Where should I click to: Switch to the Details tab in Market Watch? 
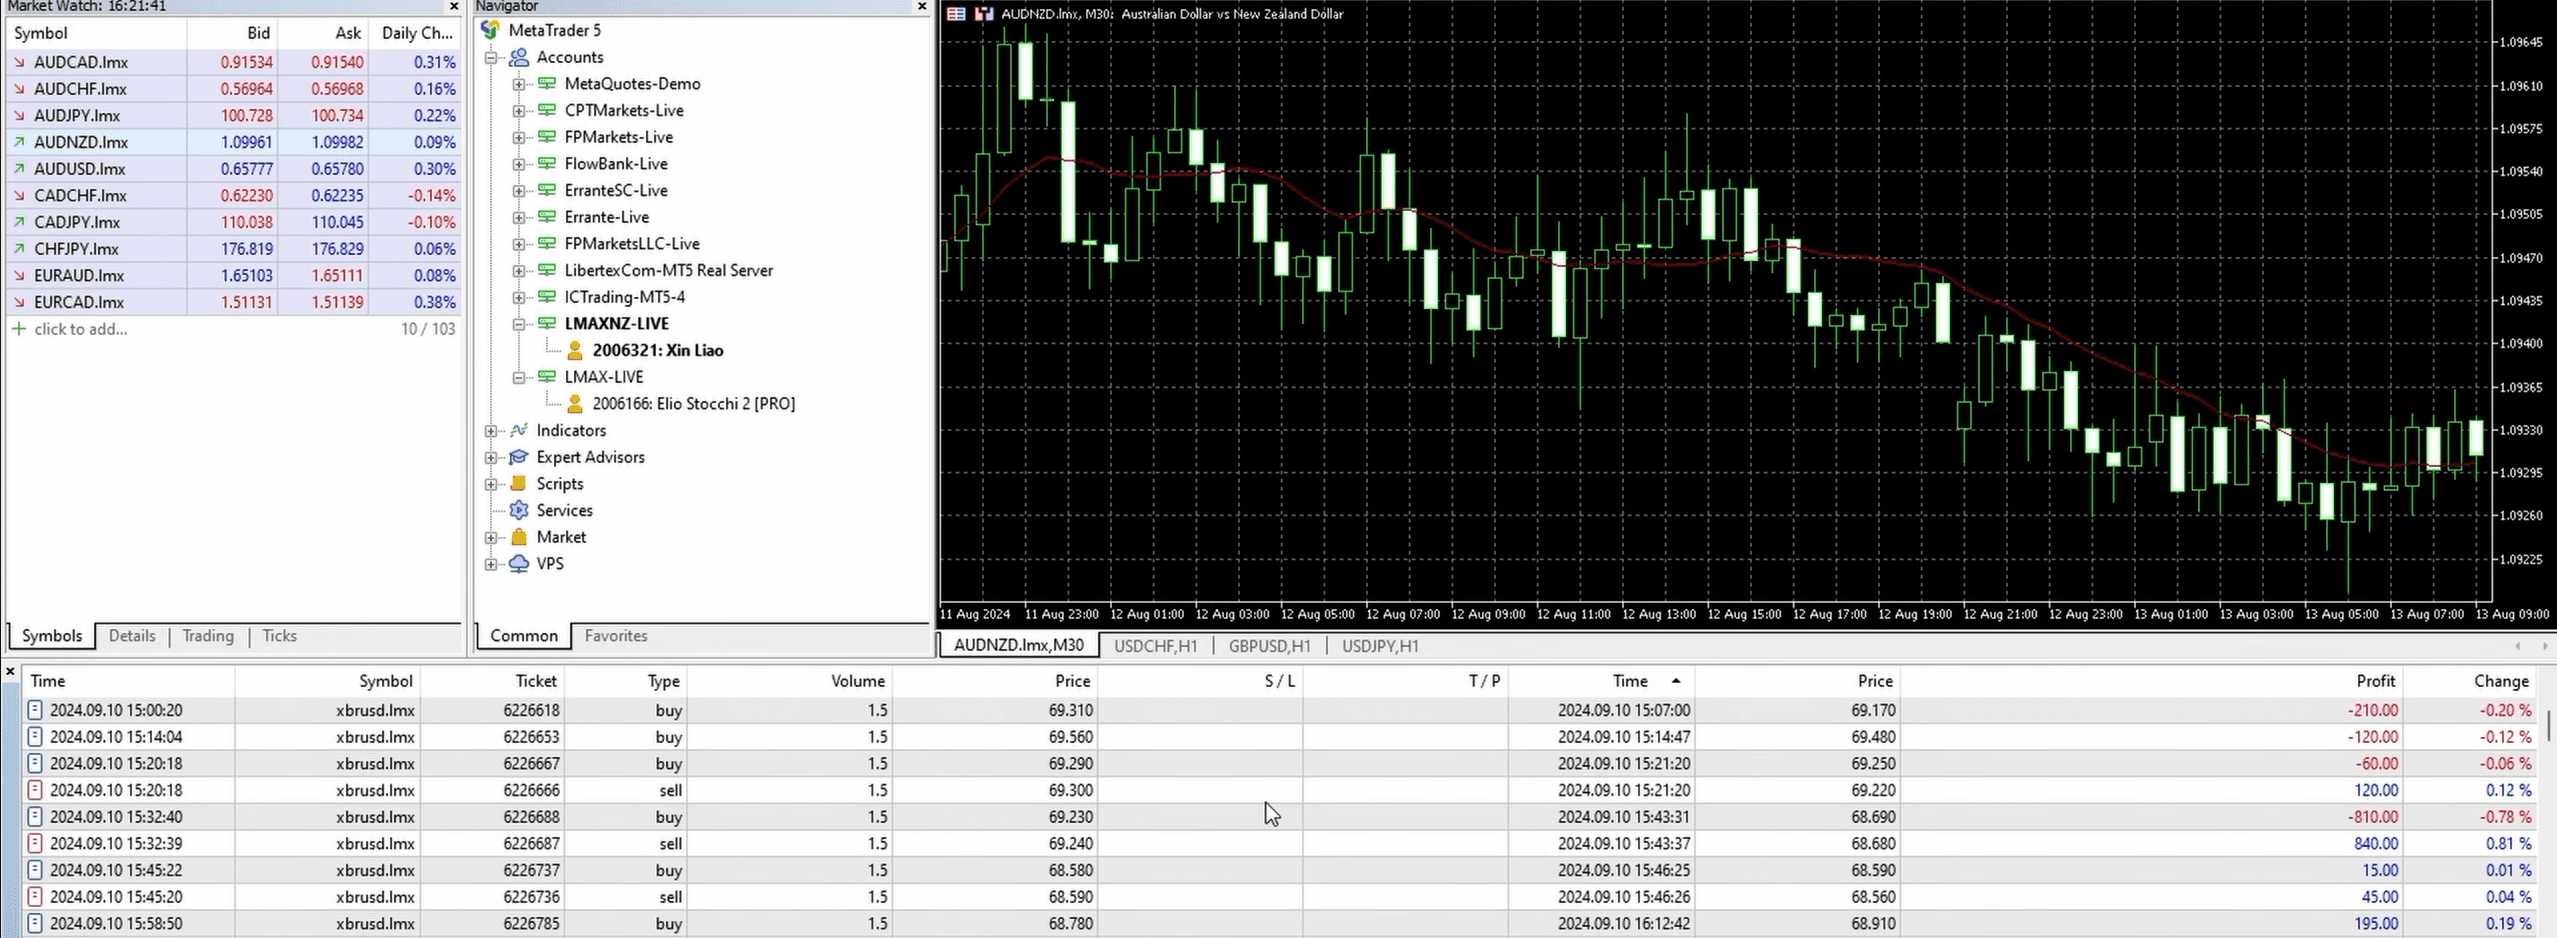[x=132, y=636]
